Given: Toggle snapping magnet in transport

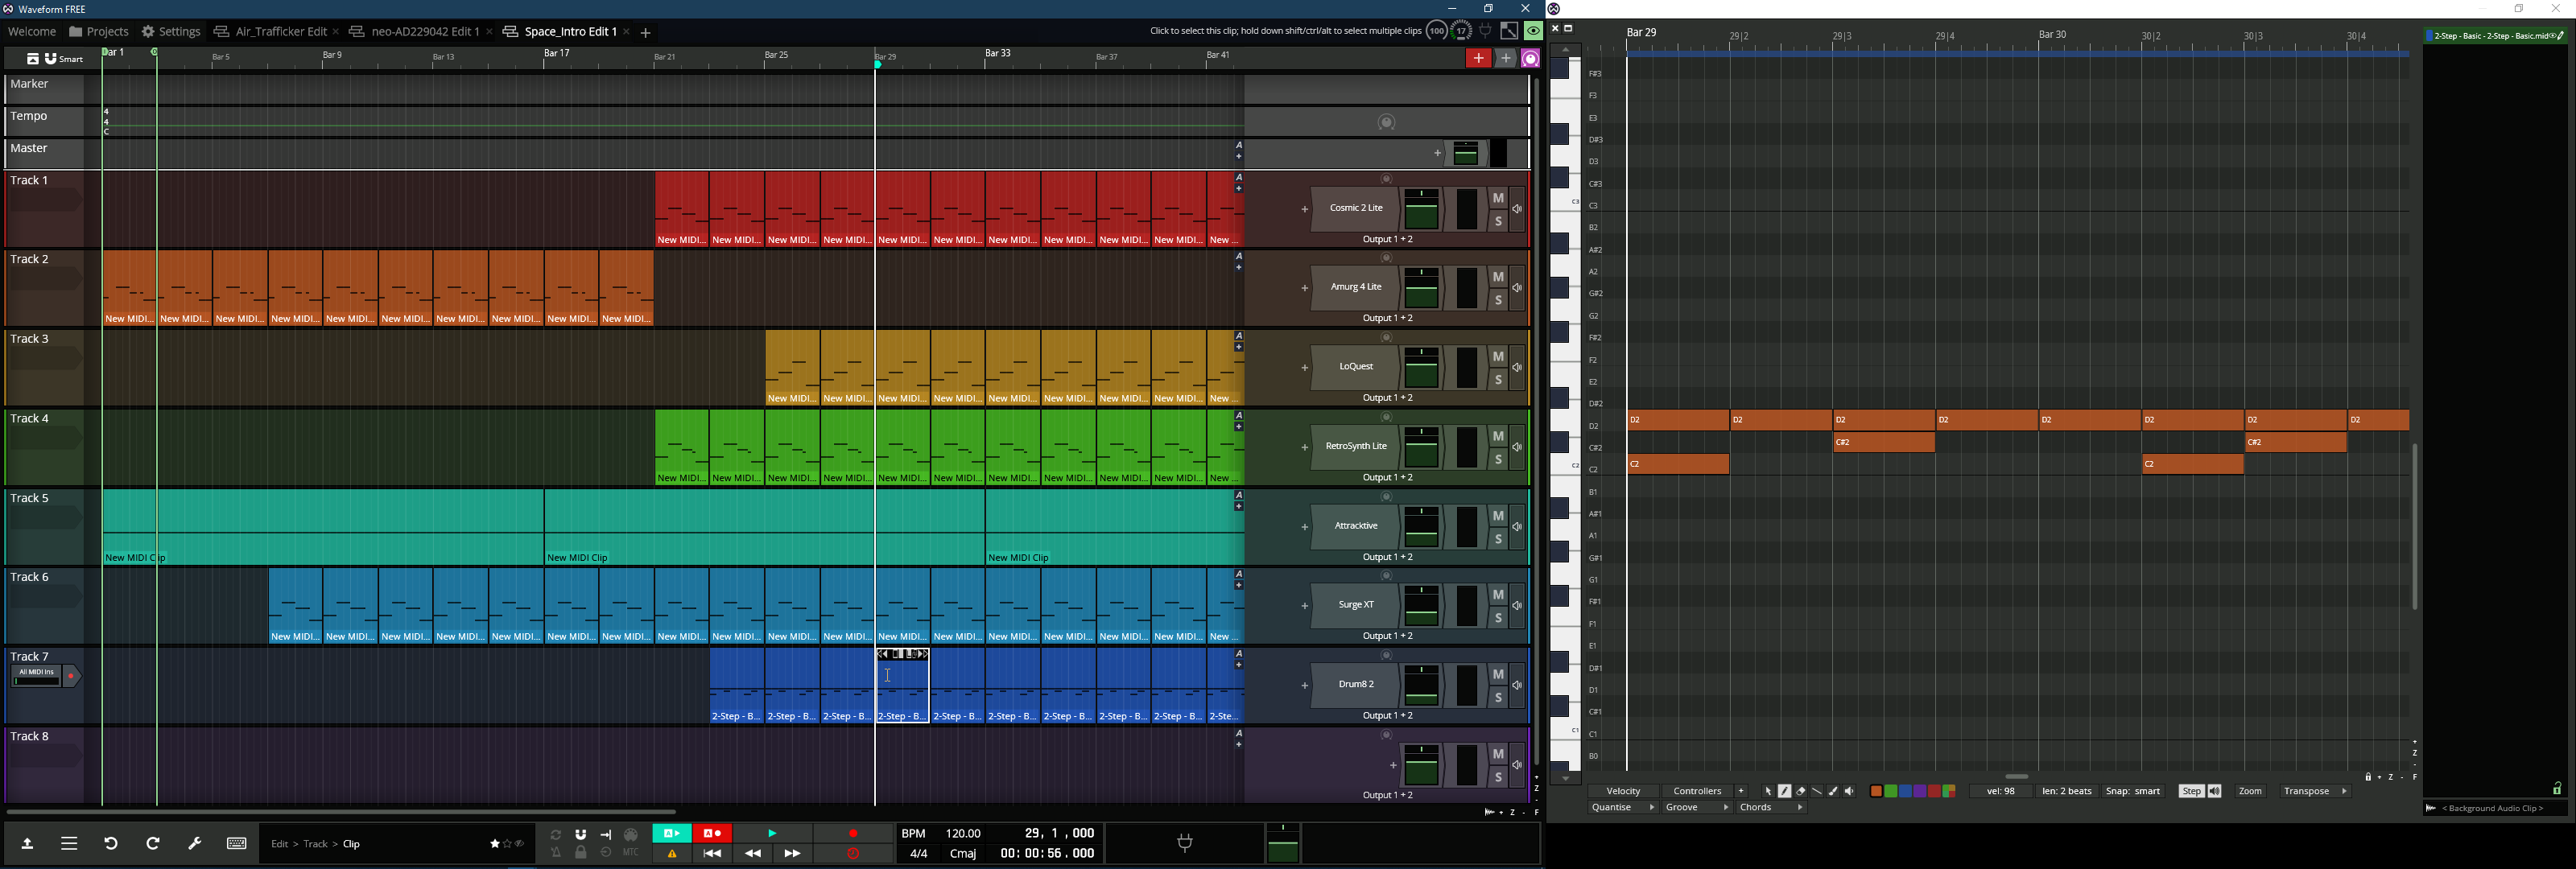Looking at the screenshot, I should tap(581, 834).
